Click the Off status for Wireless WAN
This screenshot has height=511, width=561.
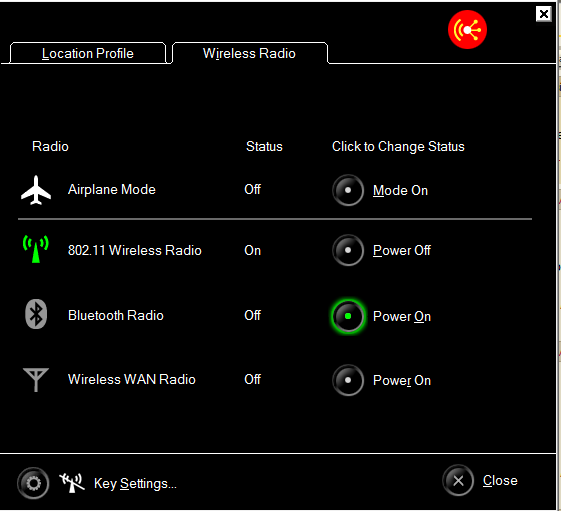(253, 379)
